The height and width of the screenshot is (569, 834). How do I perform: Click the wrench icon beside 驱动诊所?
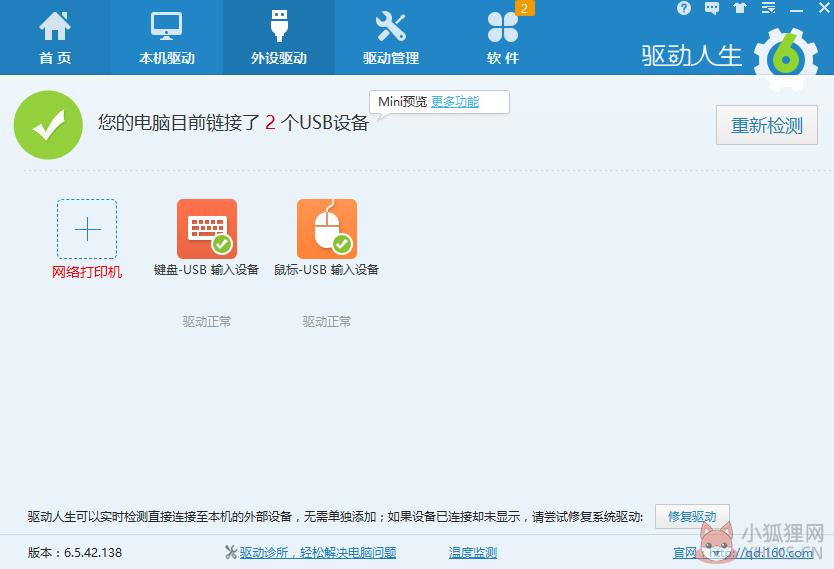point(231,553)
